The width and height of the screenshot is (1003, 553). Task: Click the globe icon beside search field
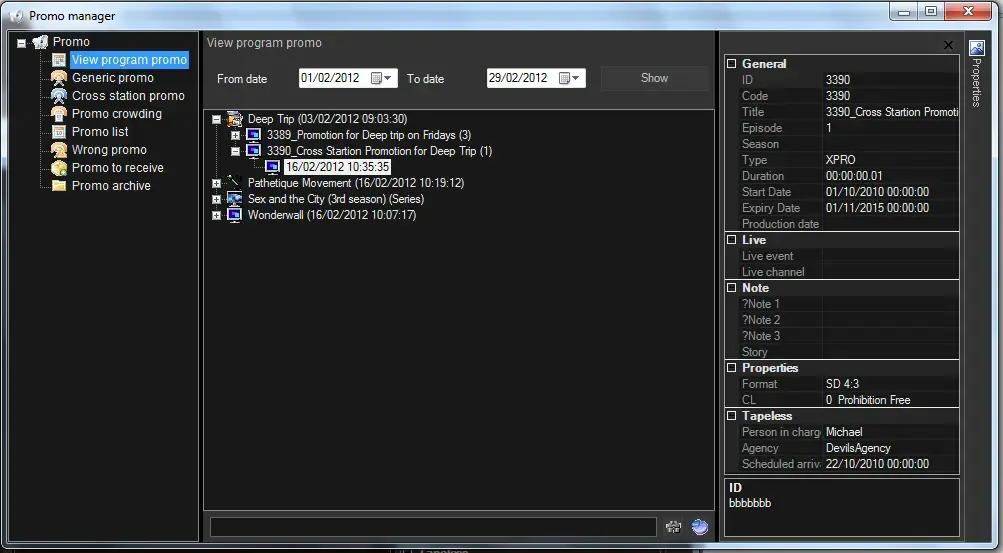700,527
